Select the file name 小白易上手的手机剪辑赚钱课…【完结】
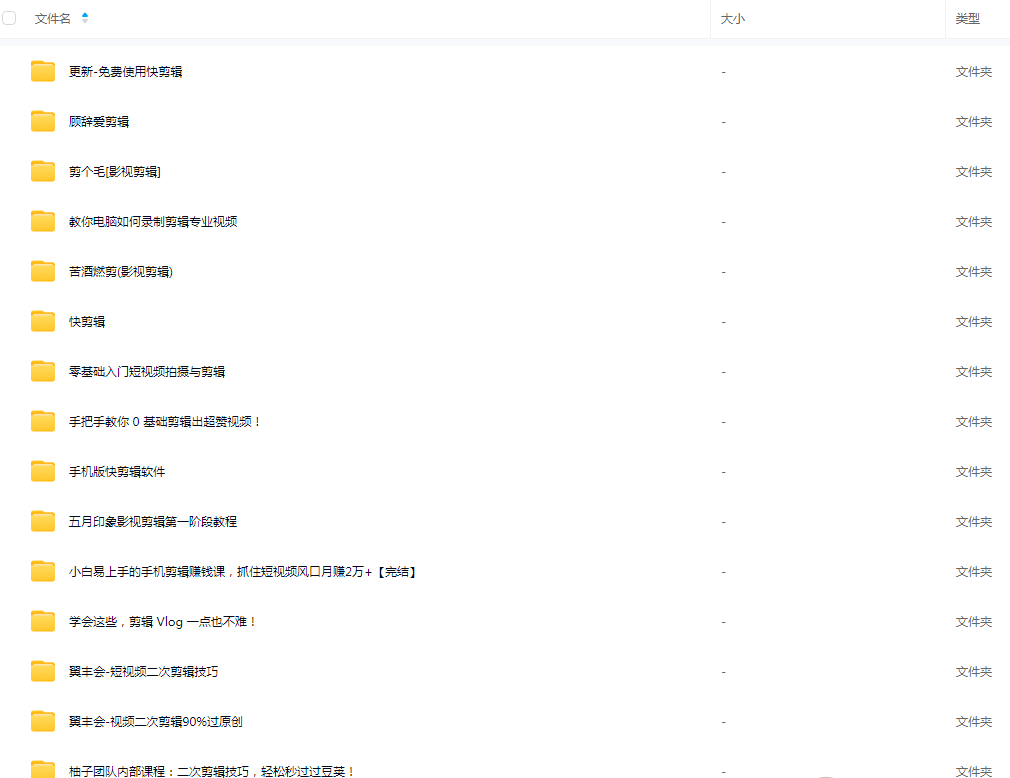This screenshot has height=778, width=1010. [243, 571]
